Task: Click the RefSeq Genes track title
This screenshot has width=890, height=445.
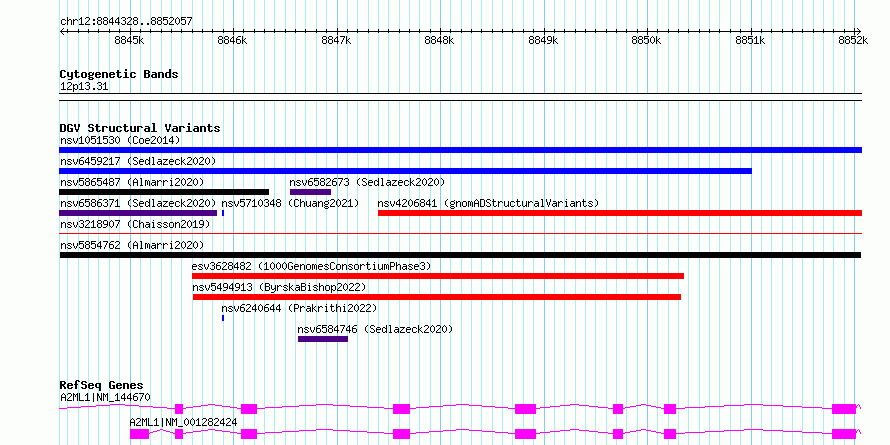Action: click(x=102, y=385)
